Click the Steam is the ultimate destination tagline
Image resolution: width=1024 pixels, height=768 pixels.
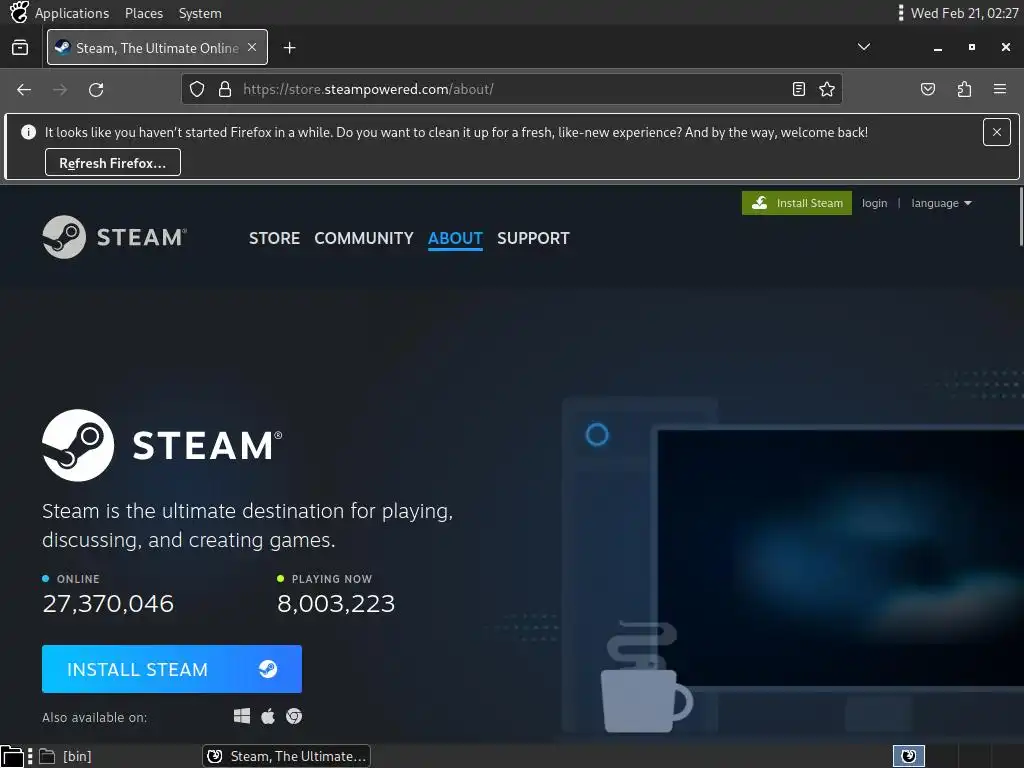pos(248,525)
